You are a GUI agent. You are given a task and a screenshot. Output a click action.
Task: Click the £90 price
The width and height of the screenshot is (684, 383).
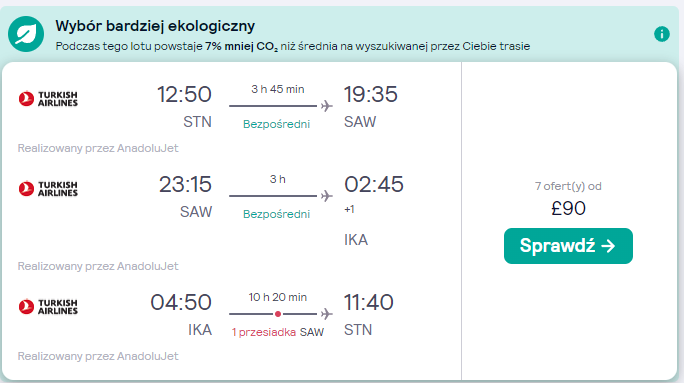tap(568, 209)
